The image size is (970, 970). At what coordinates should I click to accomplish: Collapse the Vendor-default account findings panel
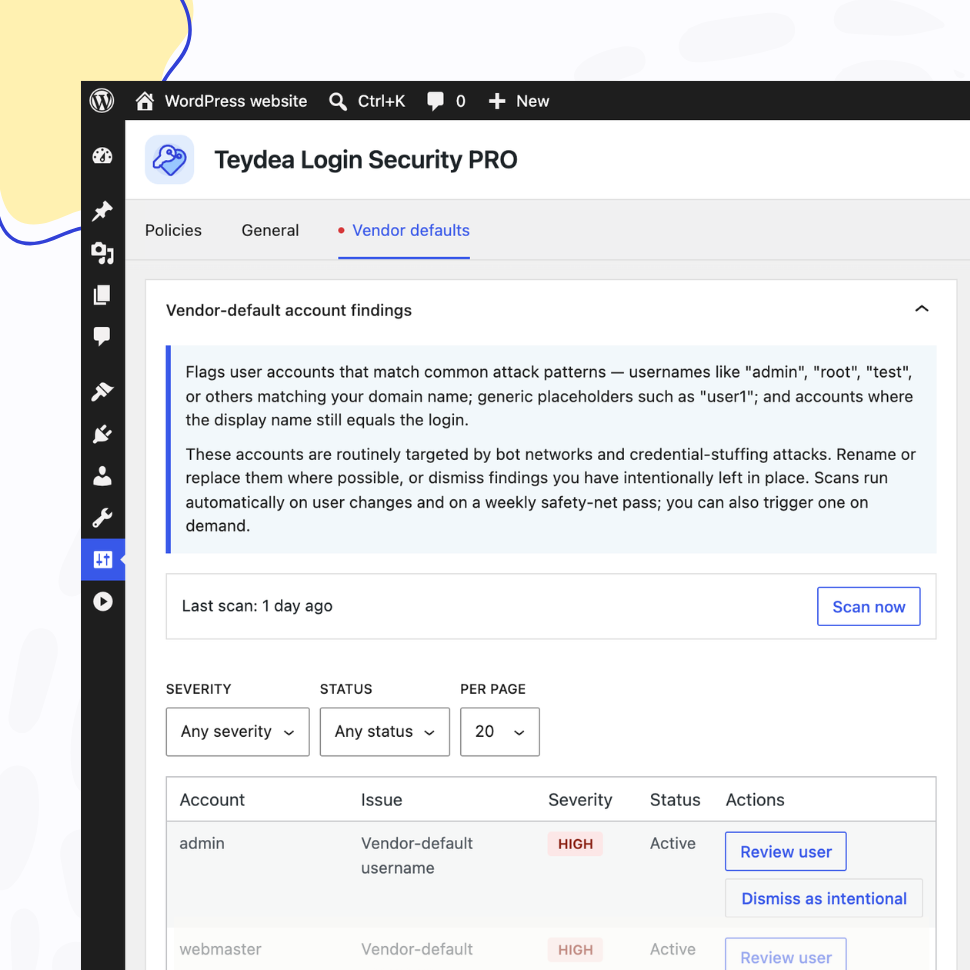click(x=922, y=309)
